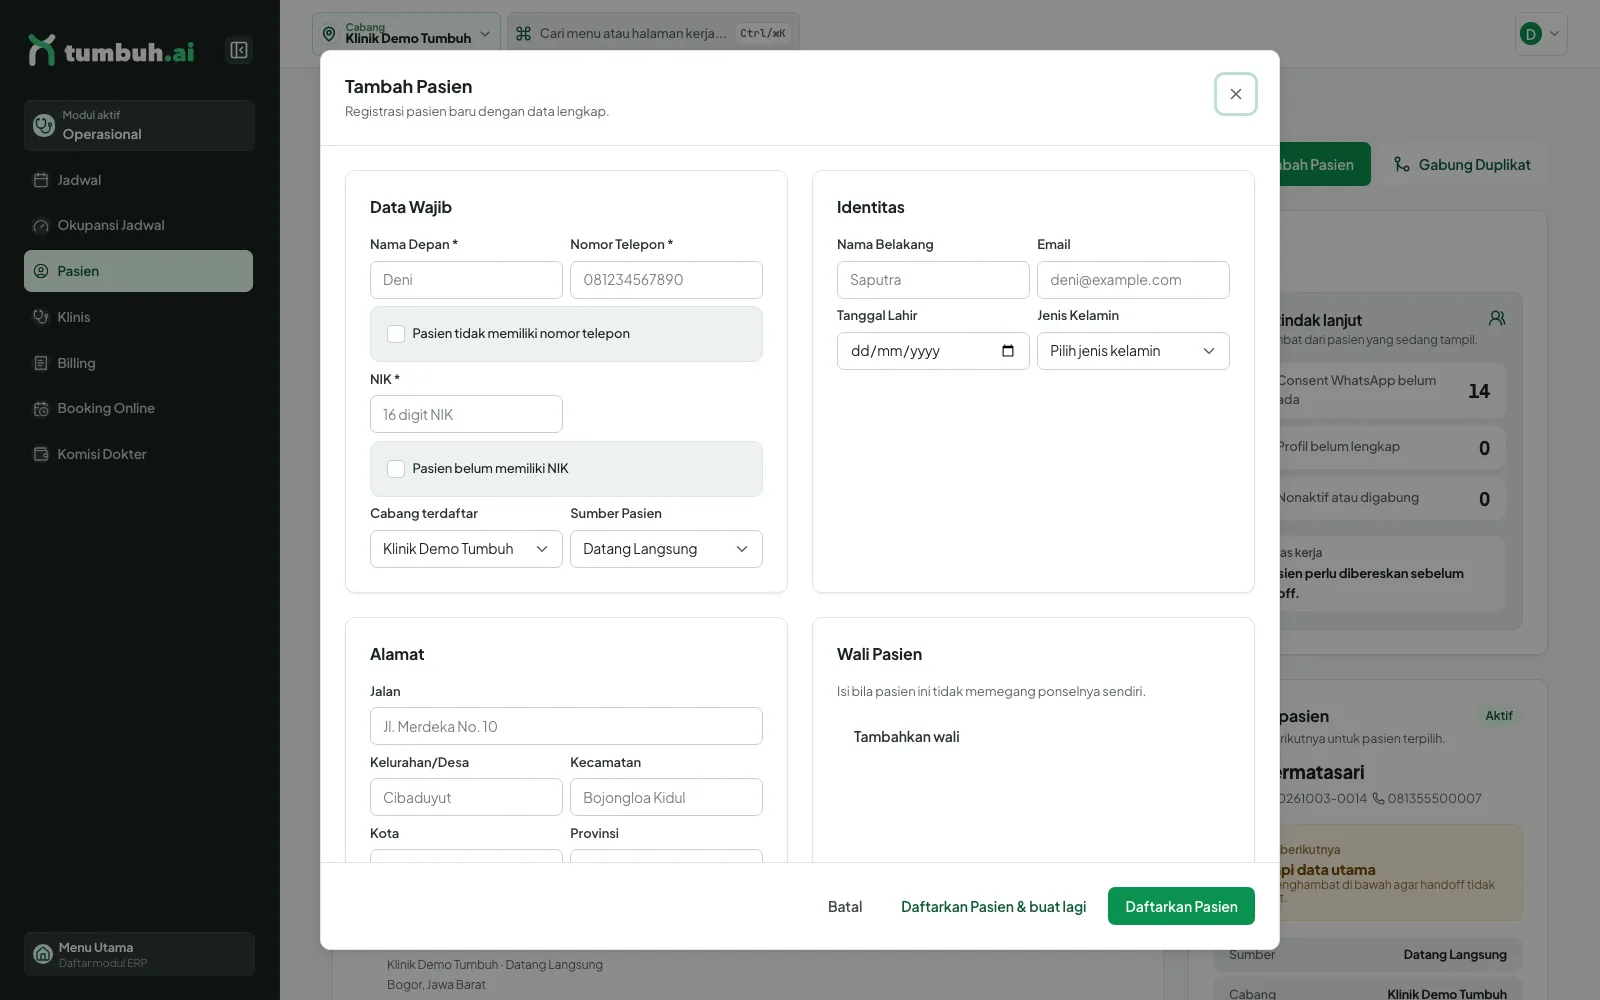The width and height of the screenshot is (1600, 1000).
Task: Open Billing in the sidebar
Action: 138,363
